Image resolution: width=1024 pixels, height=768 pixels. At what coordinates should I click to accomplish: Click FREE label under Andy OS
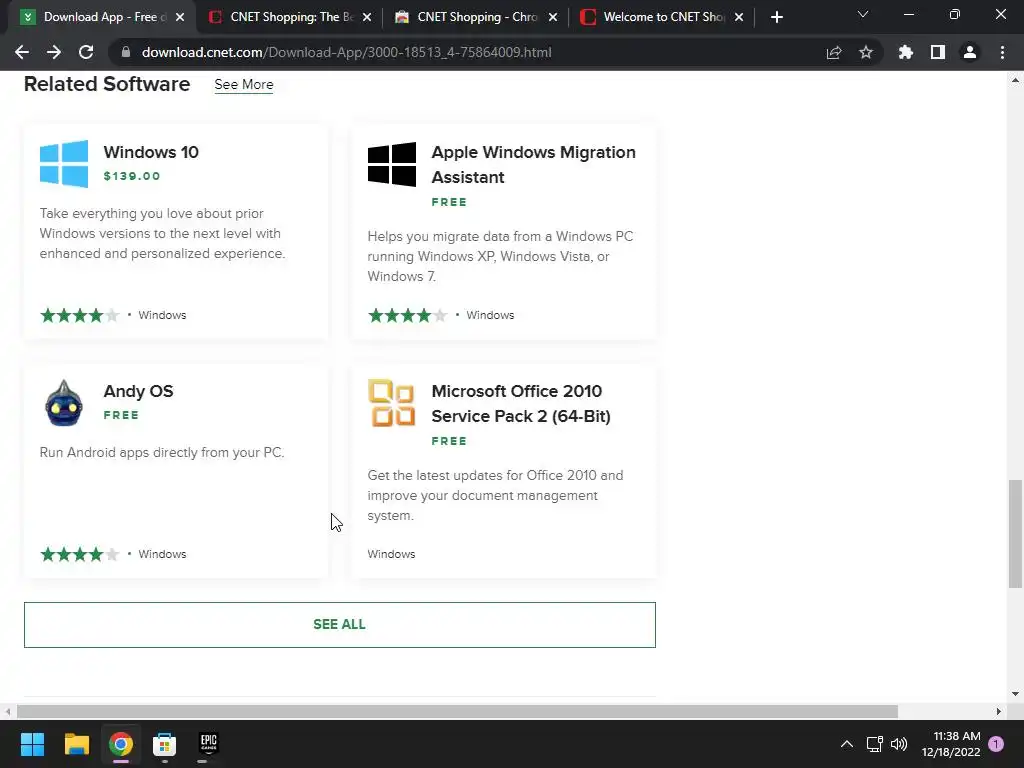pyautogui.click(x=121, y=415)
